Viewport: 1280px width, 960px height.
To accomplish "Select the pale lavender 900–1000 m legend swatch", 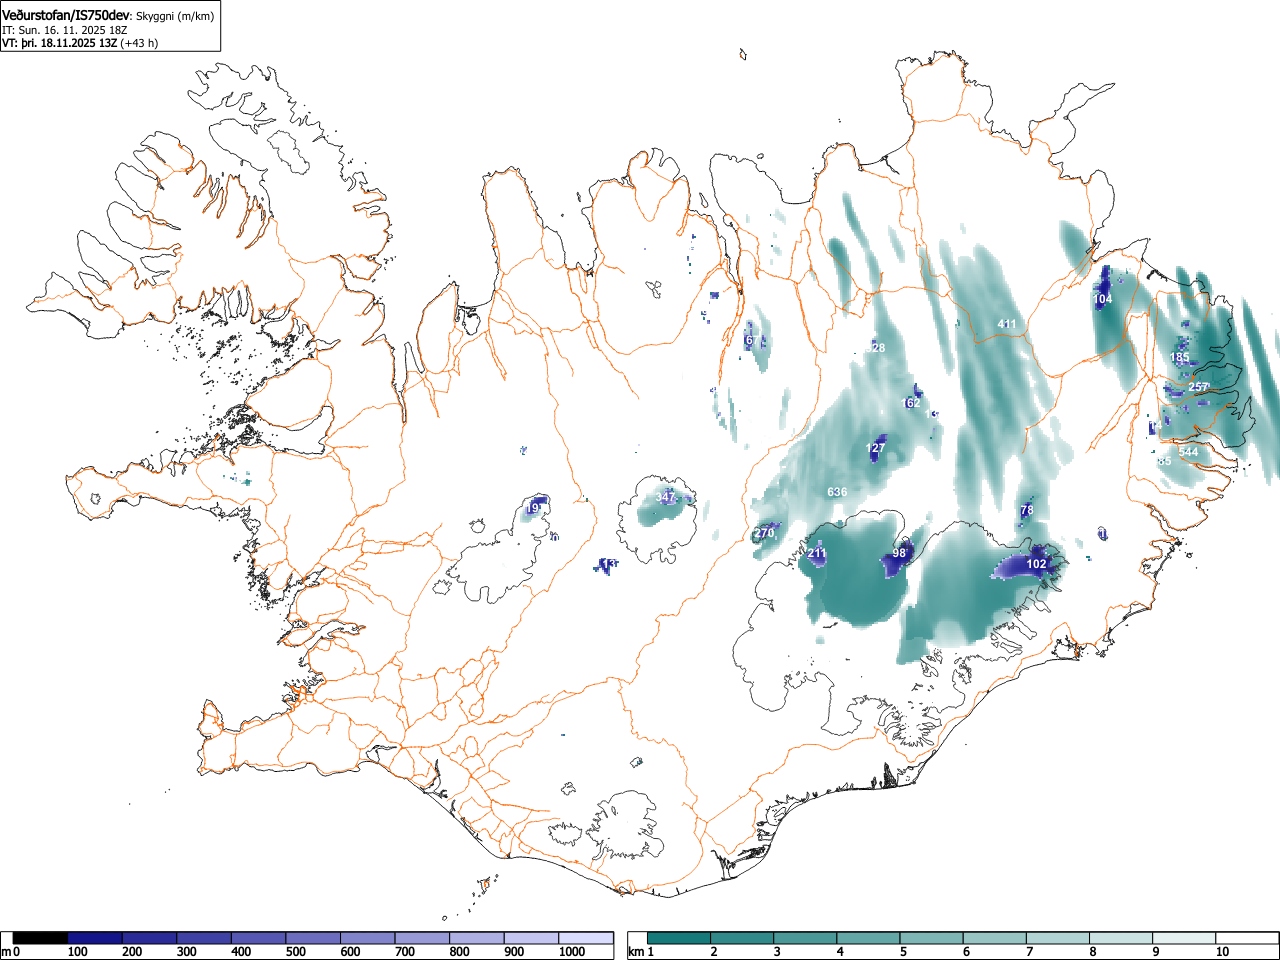I will 531,938.
